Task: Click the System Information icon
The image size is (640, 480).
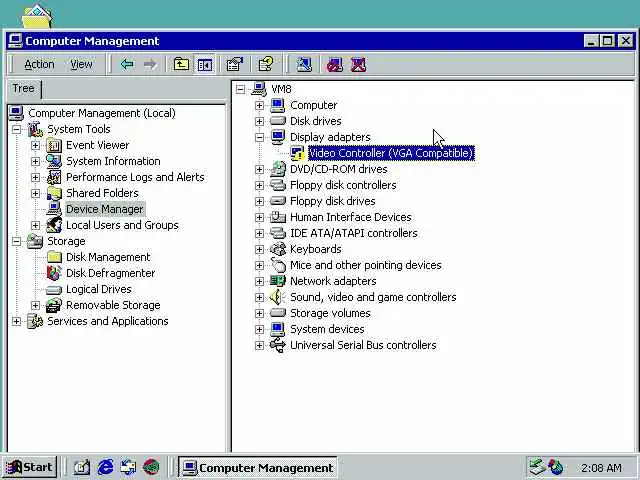Action: 54,161
